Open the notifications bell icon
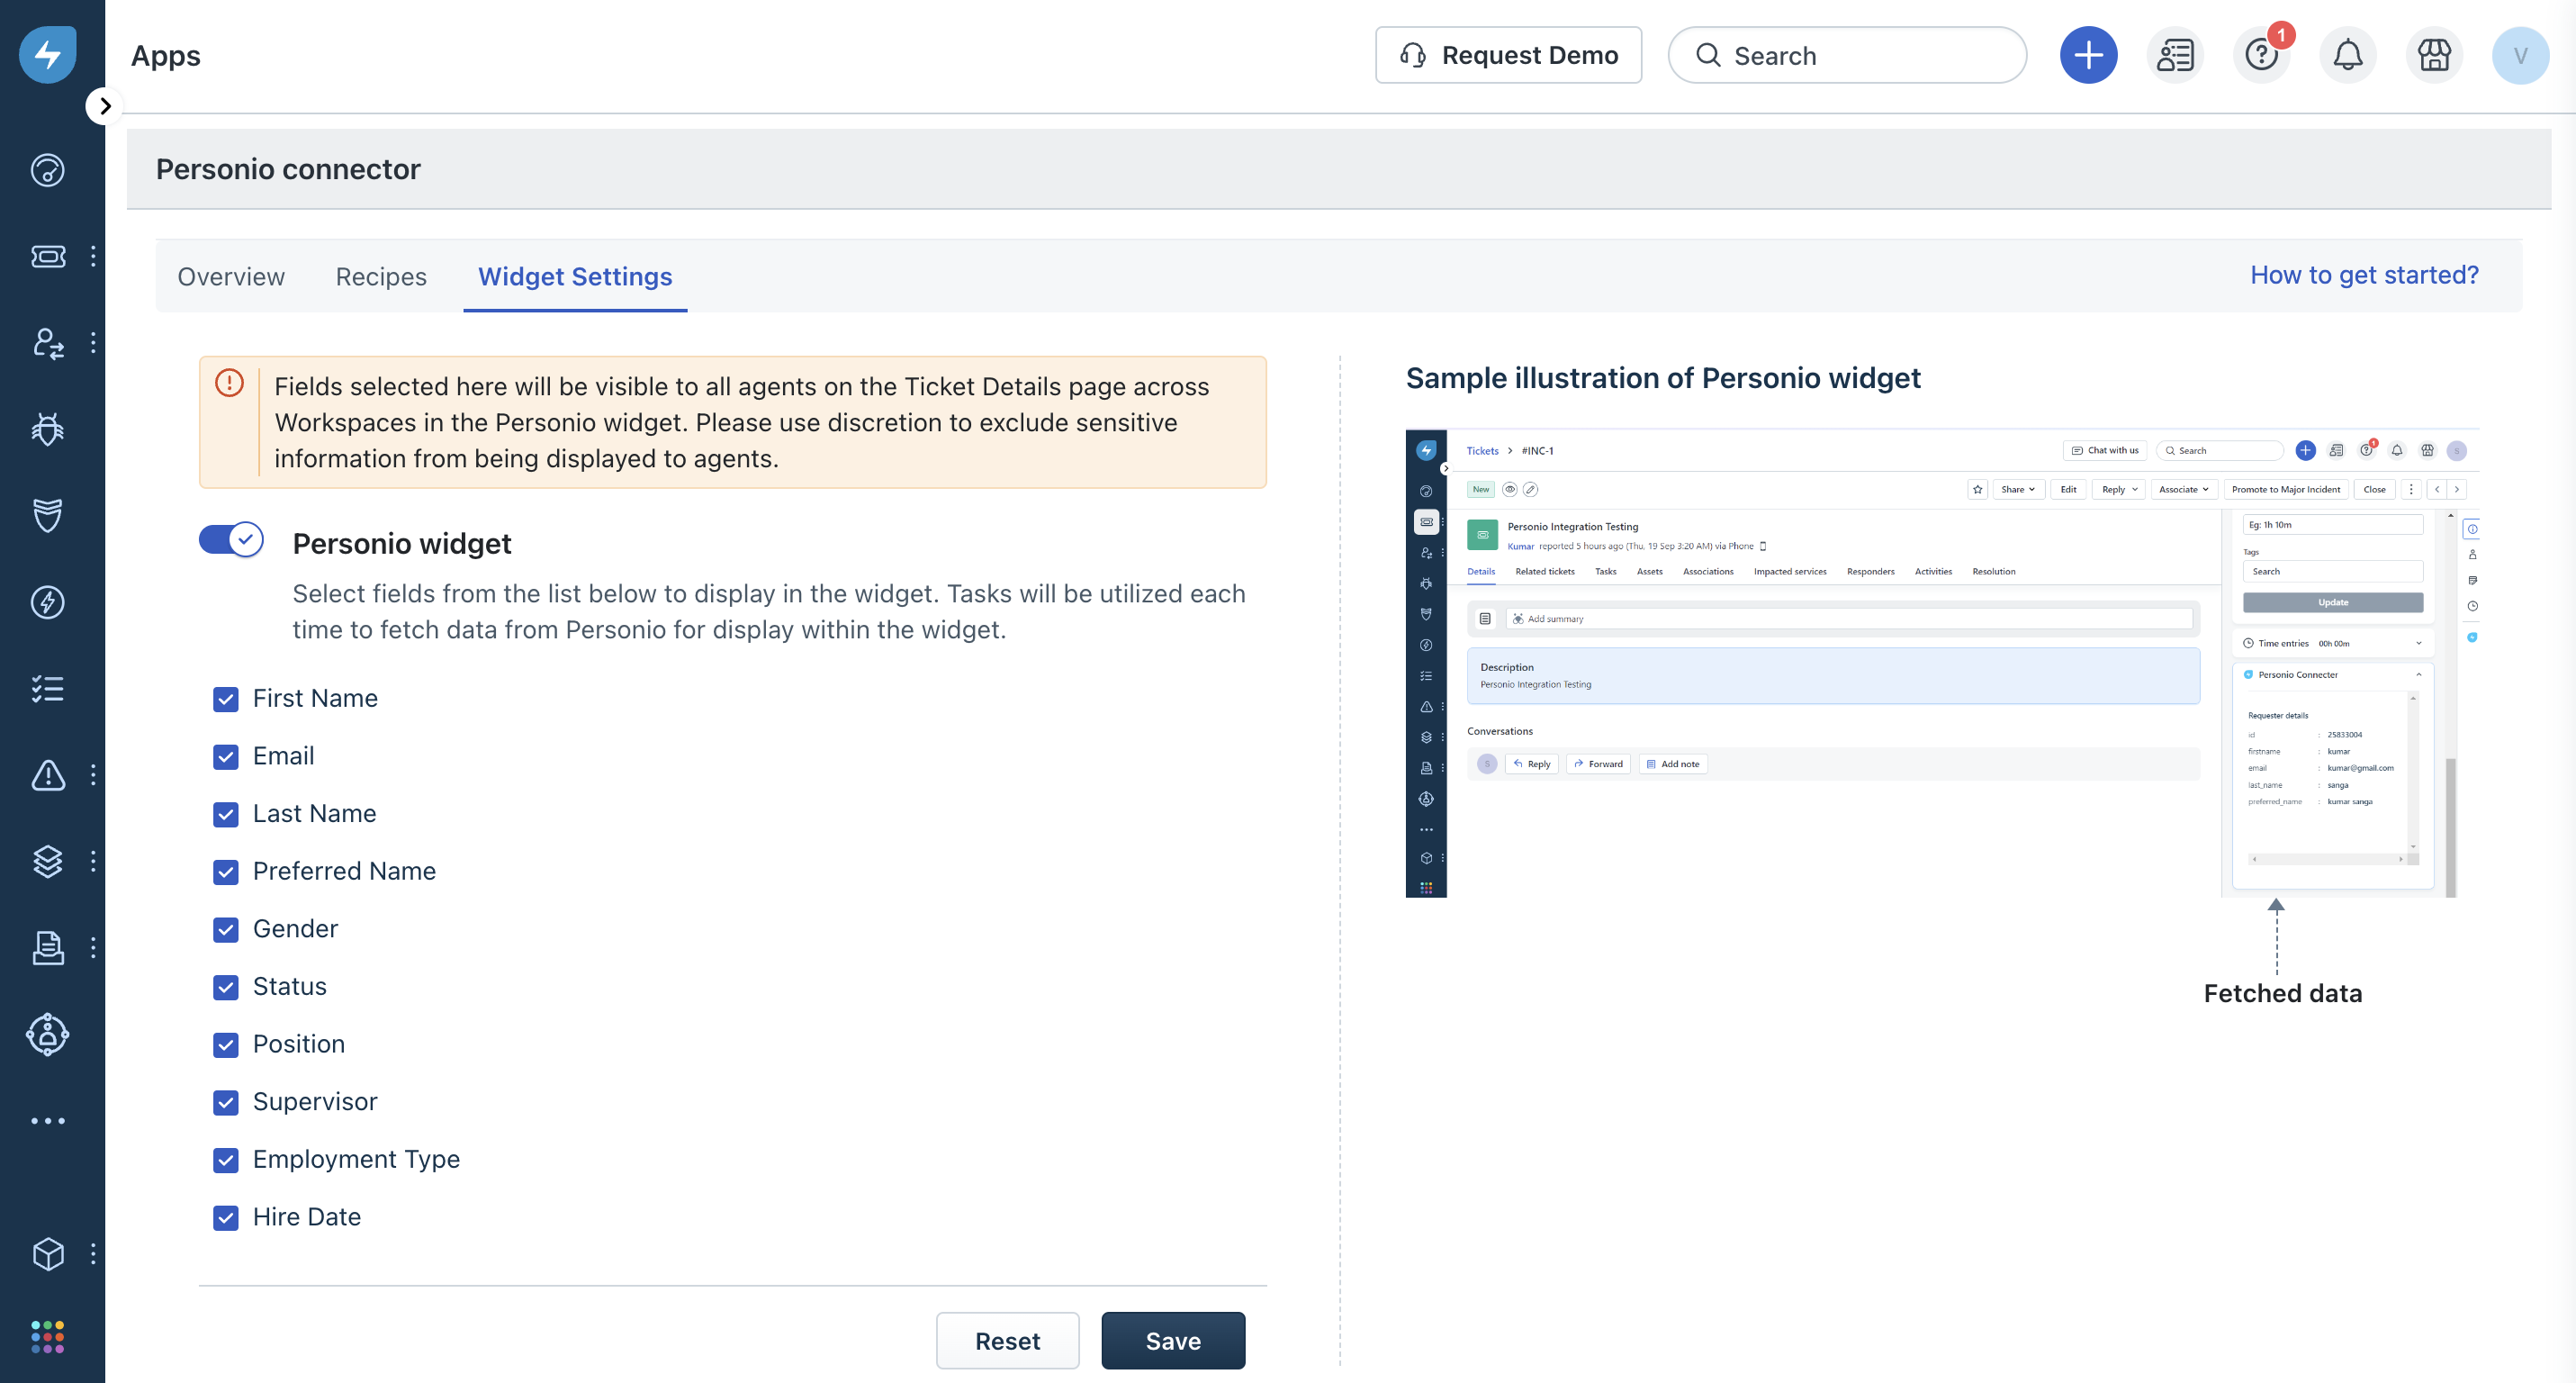 click(x=2347, y=55)
